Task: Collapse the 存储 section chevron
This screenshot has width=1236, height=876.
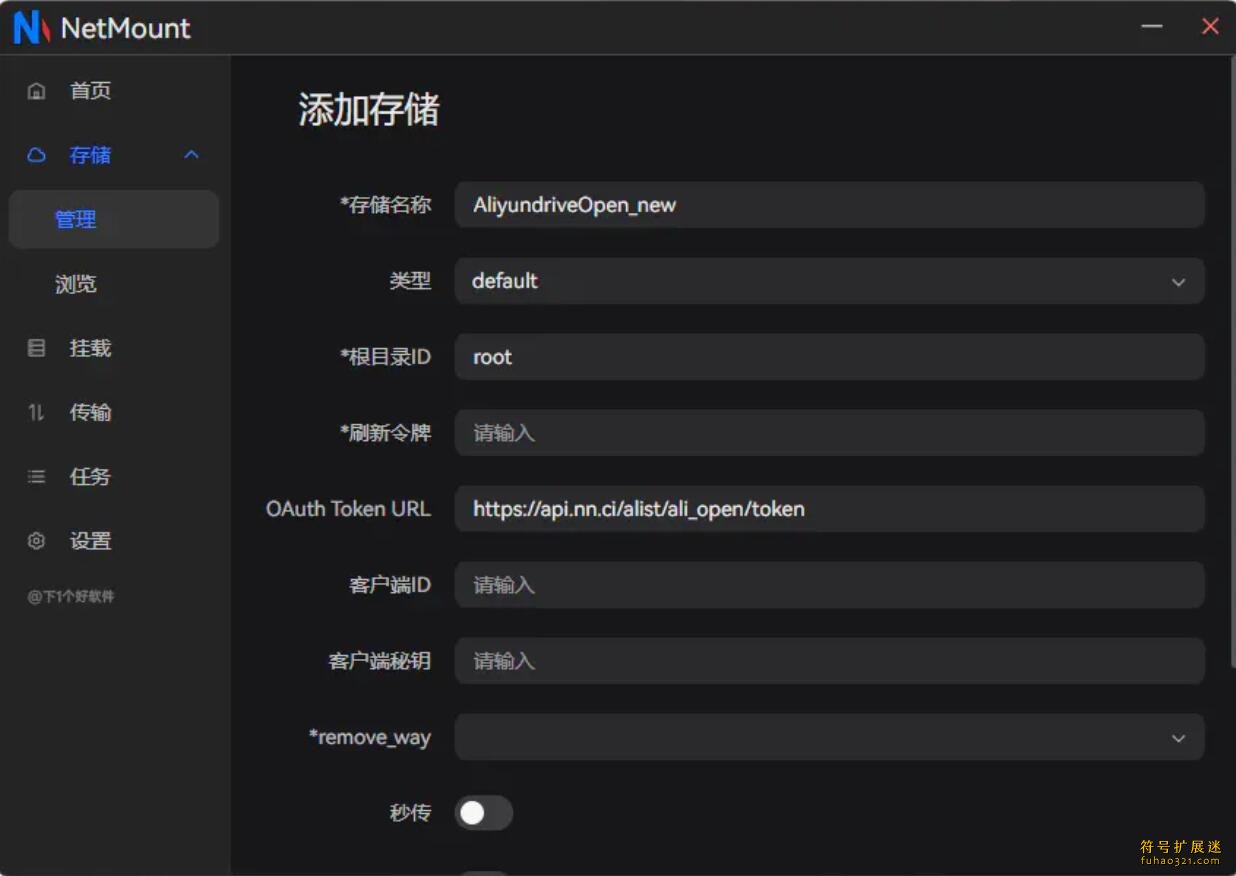Action: [x=190, y=154]
